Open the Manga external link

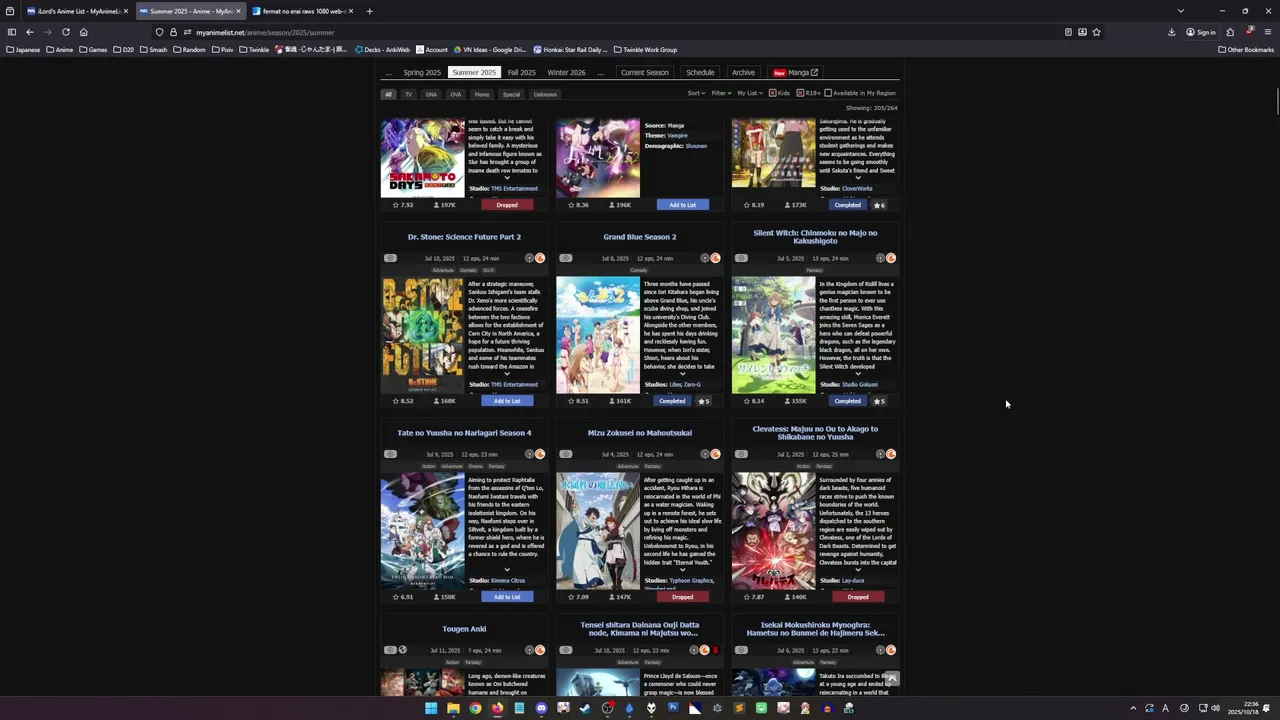pyautogui.click(x=795, y=72)
